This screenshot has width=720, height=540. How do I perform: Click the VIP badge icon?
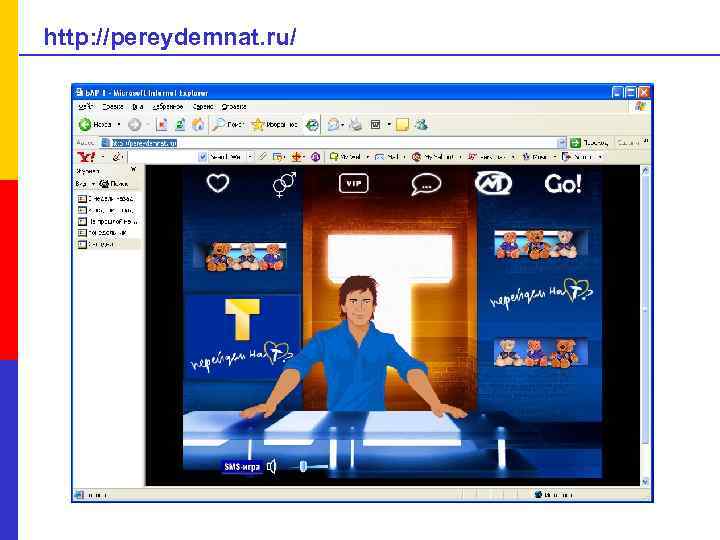coord(354,184)
